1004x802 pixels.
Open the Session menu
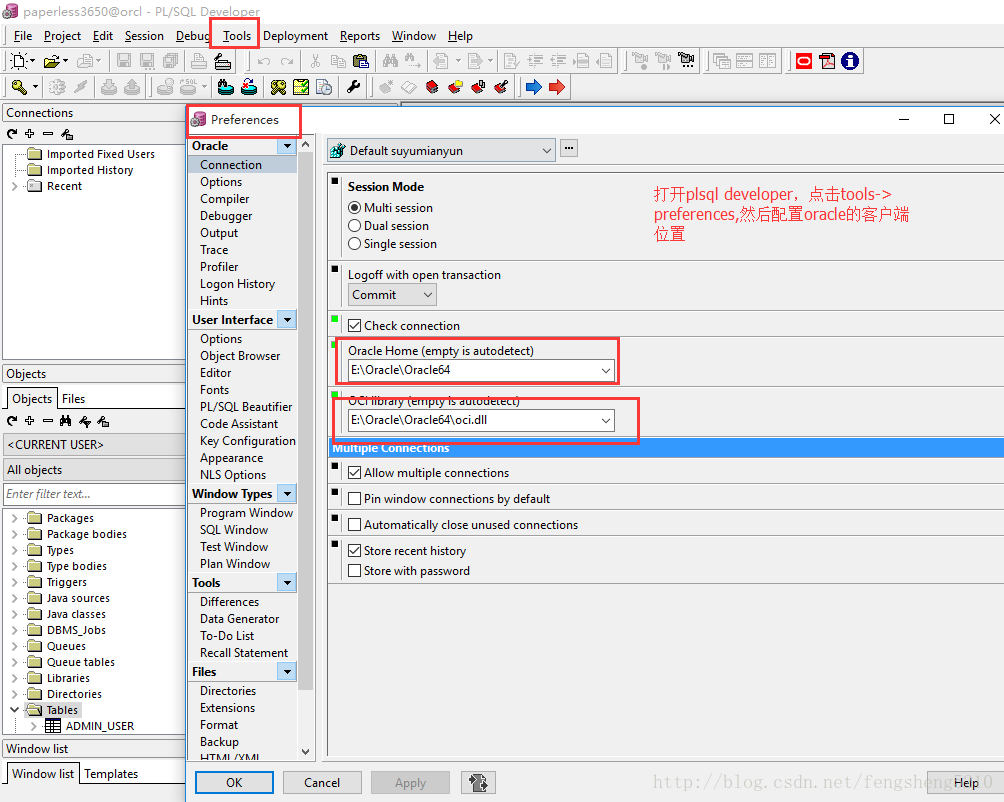pyautogui.click(x=144, y=36)
